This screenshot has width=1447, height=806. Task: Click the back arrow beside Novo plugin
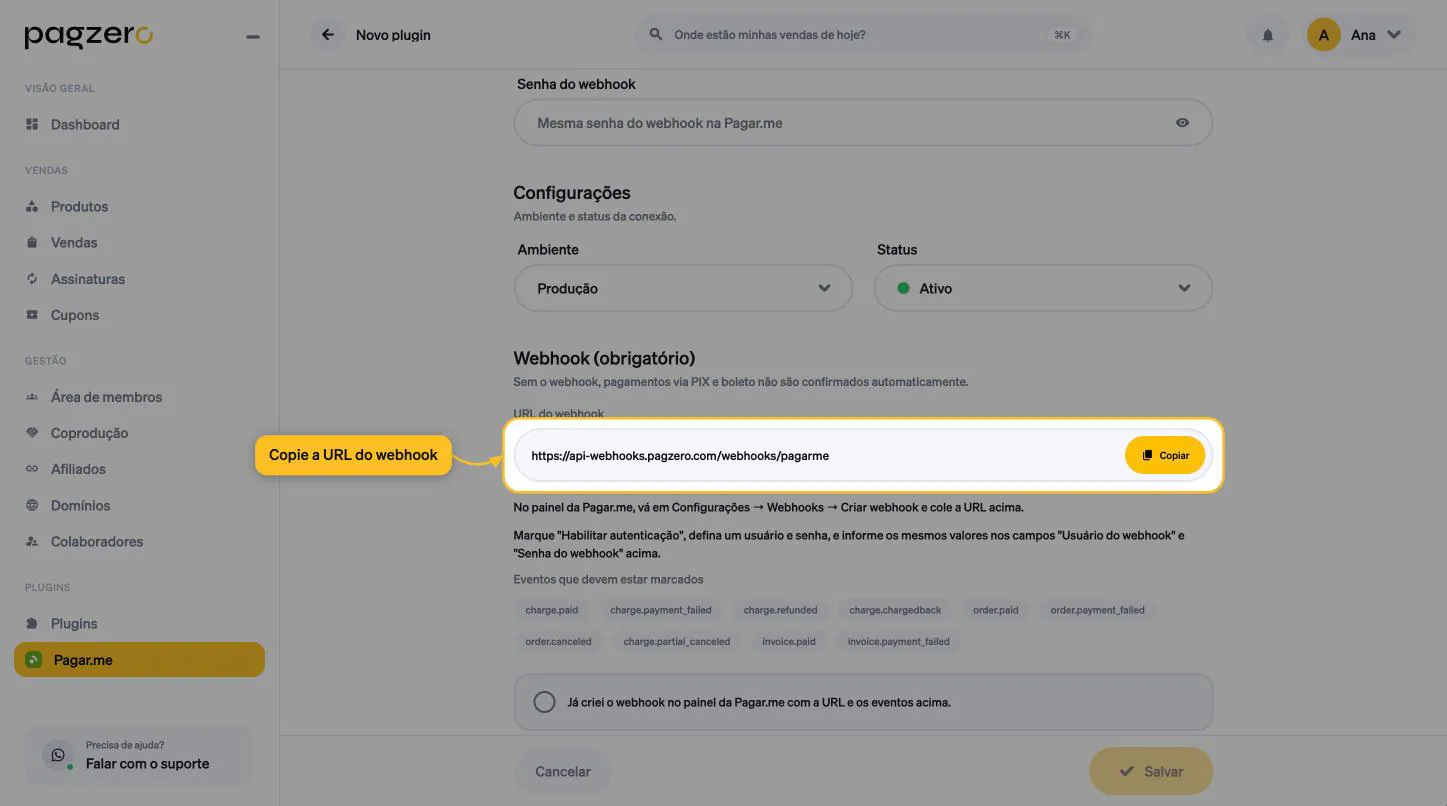pyautogui.click(x=327, y=35)
